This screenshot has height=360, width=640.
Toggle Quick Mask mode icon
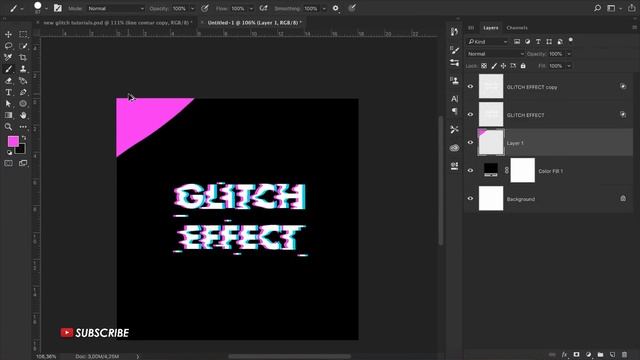click(x=8, y=163)
